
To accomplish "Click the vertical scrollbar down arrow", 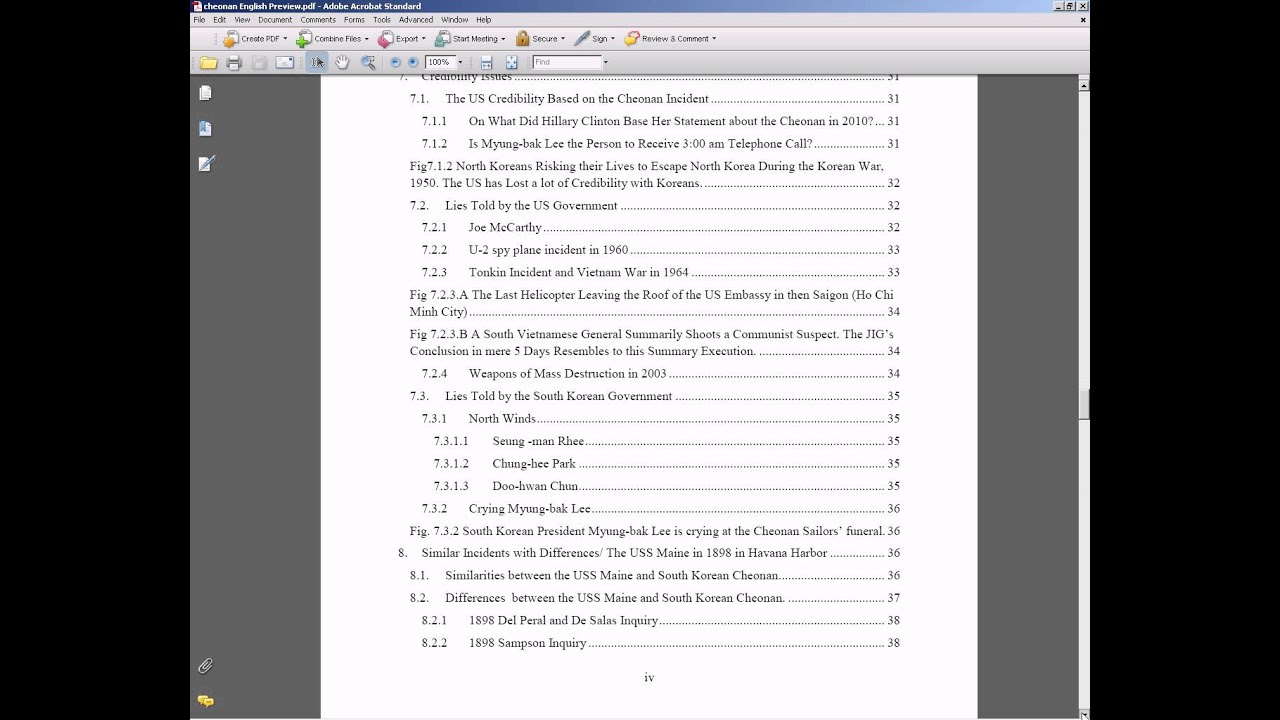I will (x=1084, y=714).
